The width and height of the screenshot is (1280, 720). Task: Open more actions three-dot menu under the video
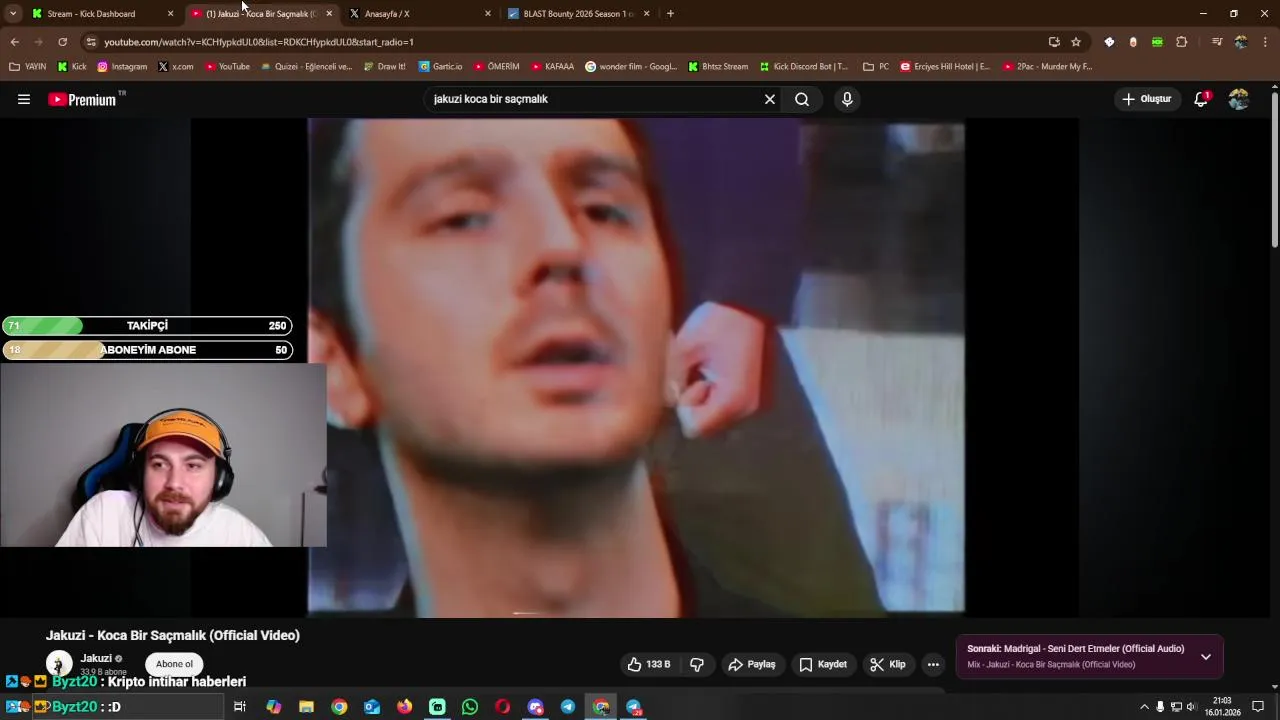click(933, 664)
